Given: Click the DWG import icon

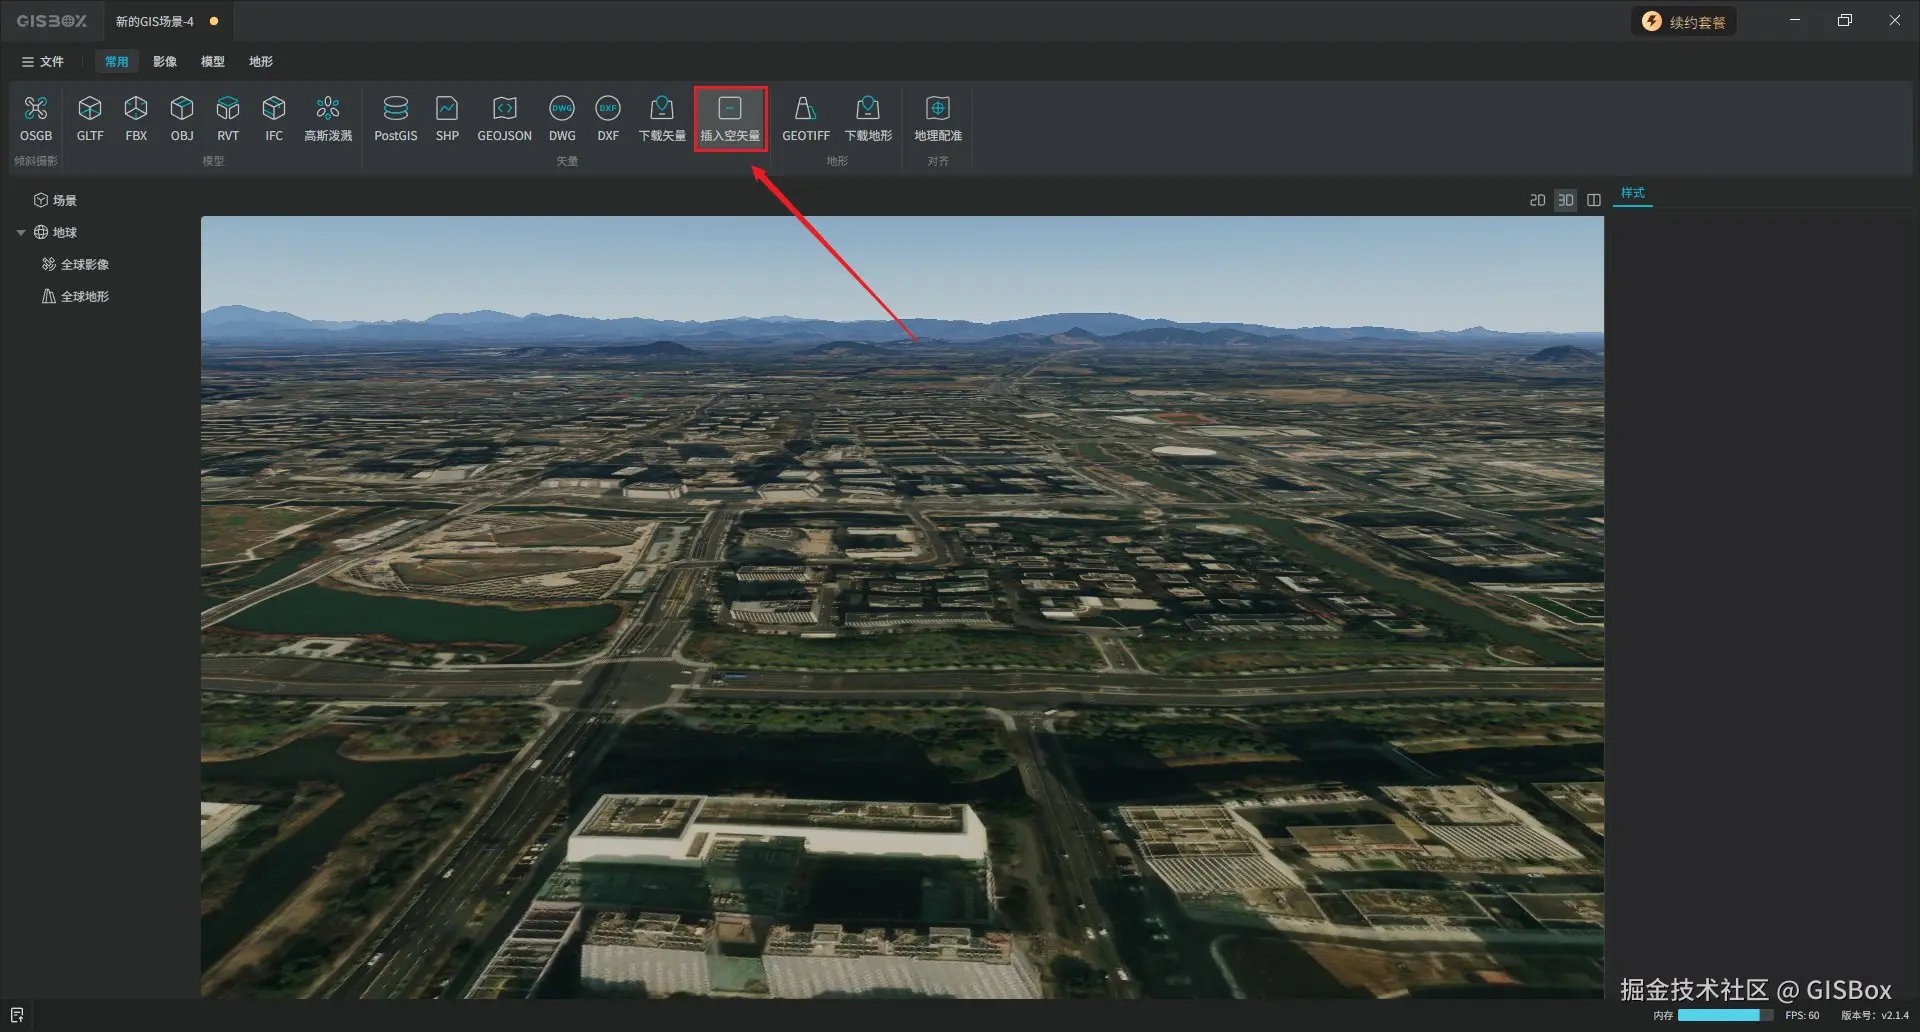Looking at the screenshot, I should pyautogui.click(x=562, y=119).
